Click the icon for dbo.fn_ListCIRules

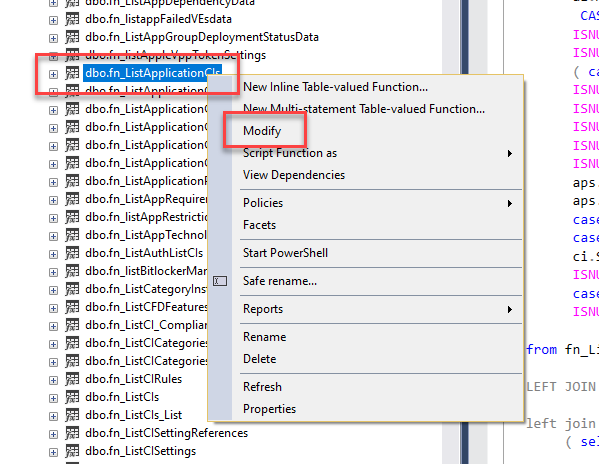coord(72,379)
